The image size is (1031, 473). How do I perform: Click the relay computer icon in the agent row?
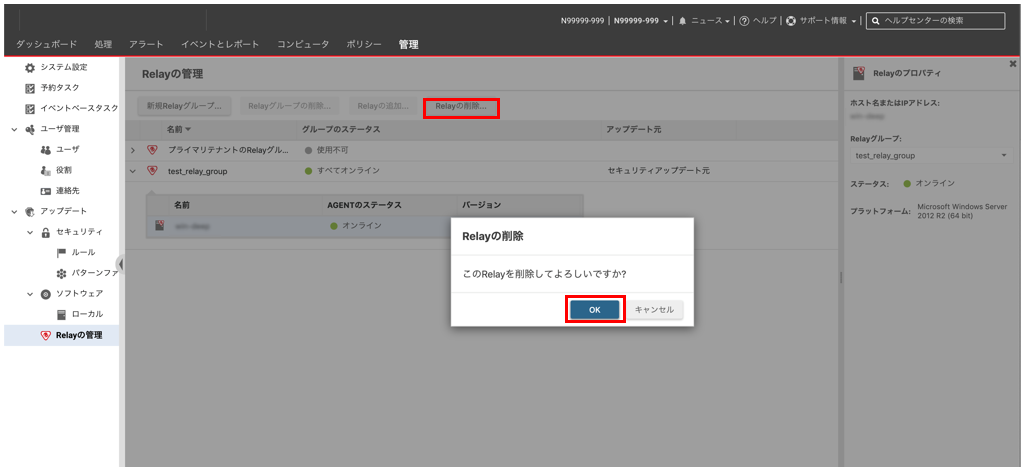[x=159, y=226]
